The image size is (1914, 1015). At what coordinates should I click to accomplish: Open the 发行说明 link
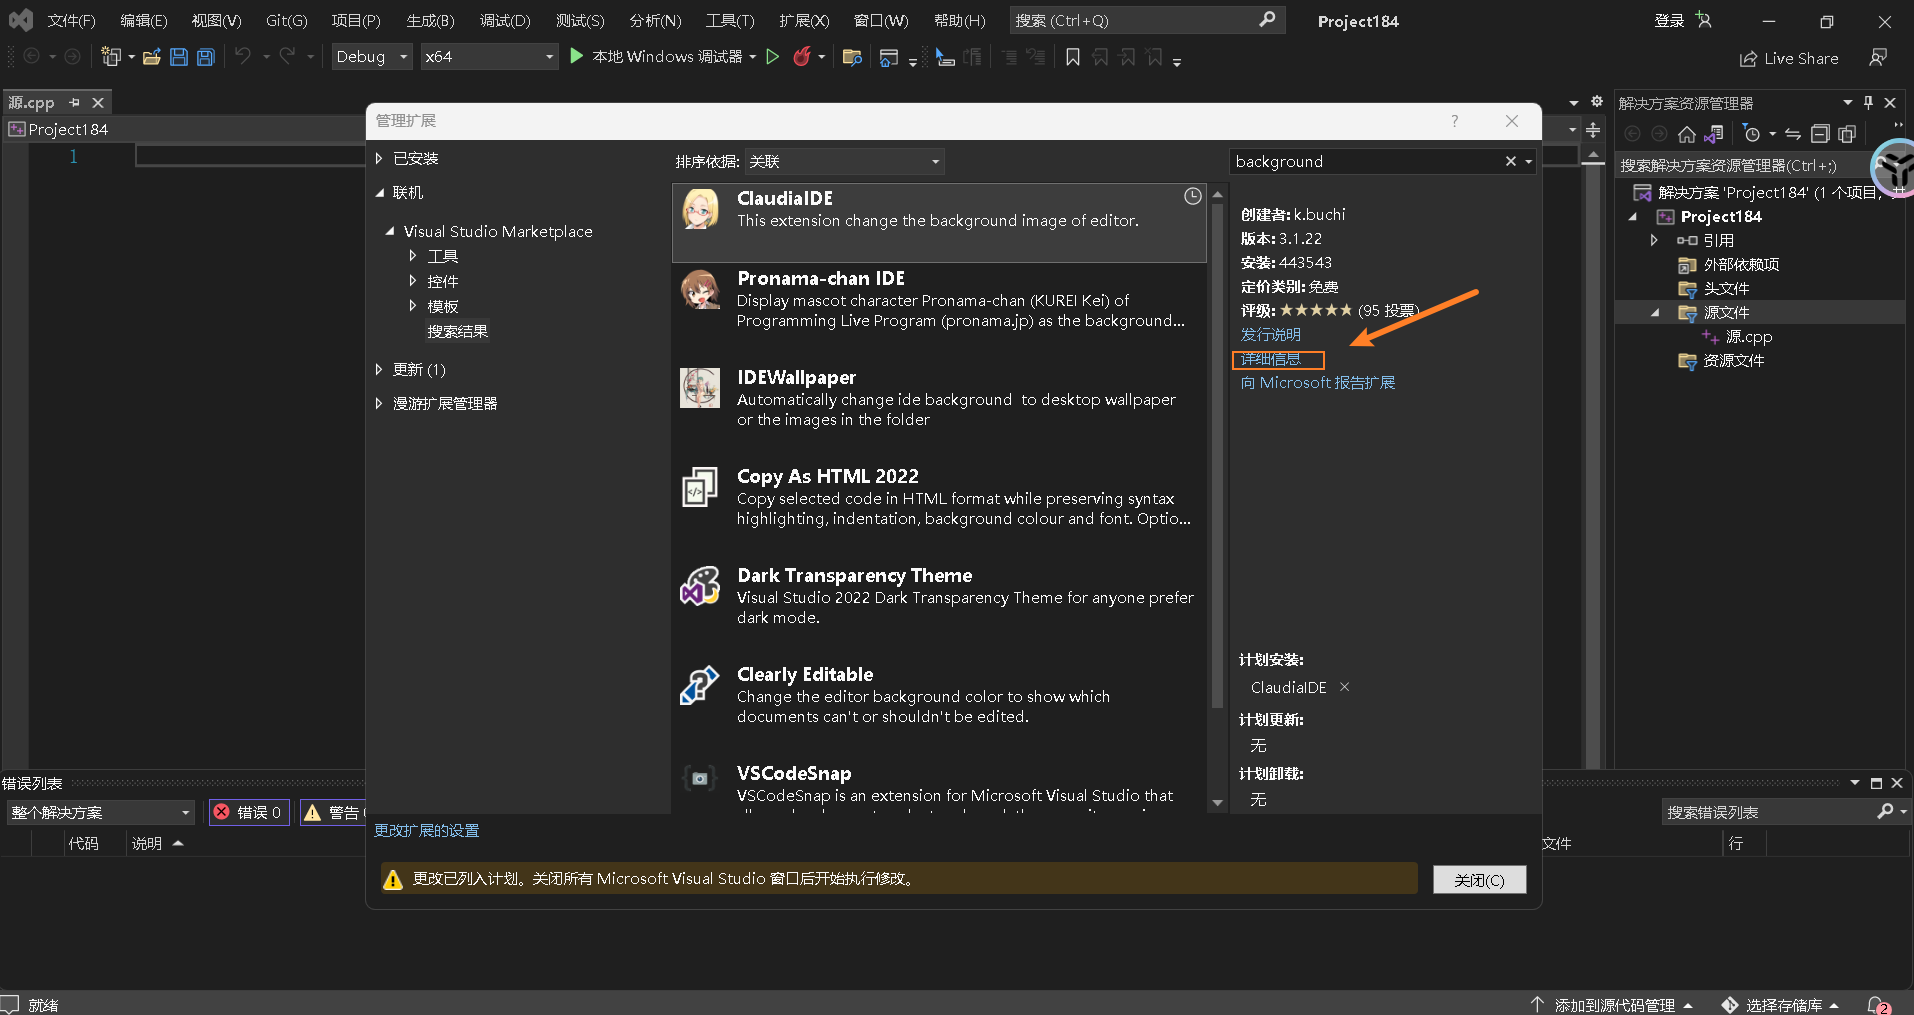[1271, 335]
